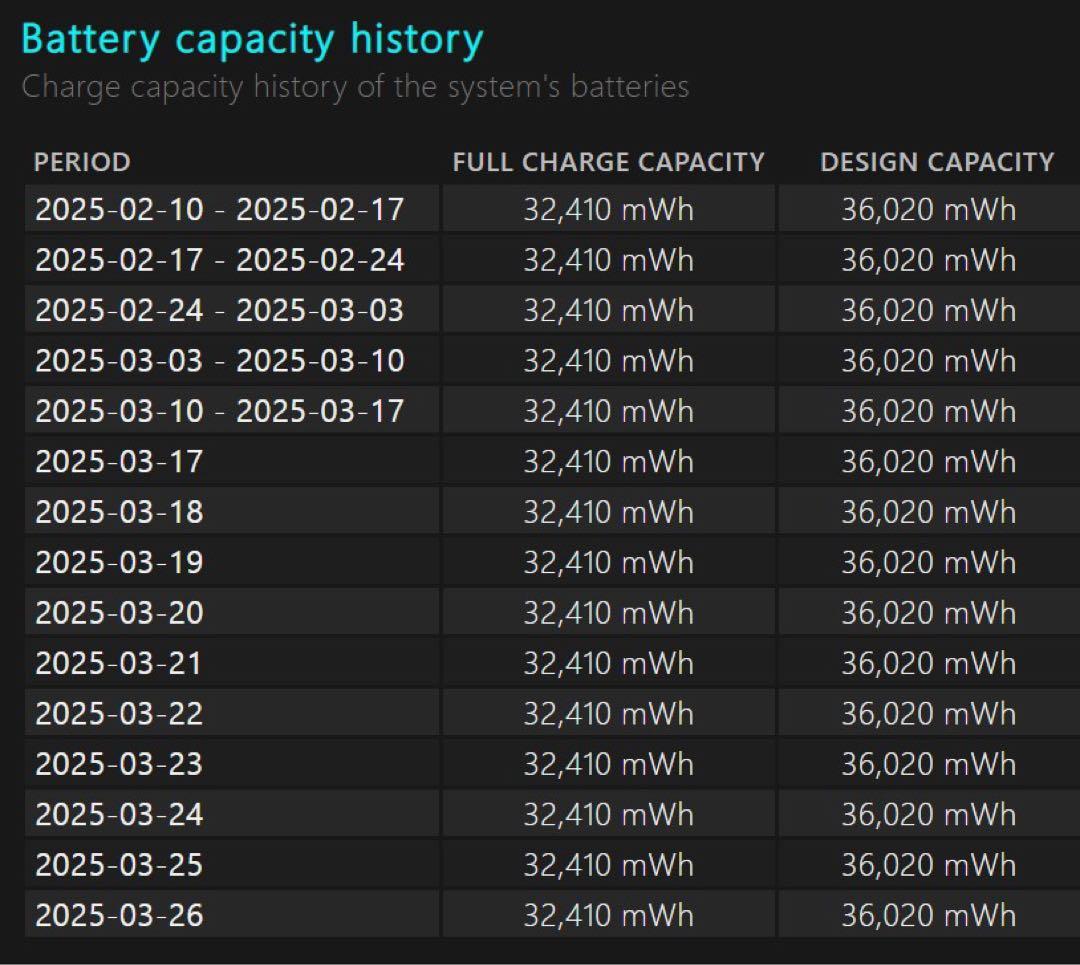Image resolution: width=1080 pixels, height=965 pixels.
Task: Click the Battery capacity history heading
Action: click(252, 40)
